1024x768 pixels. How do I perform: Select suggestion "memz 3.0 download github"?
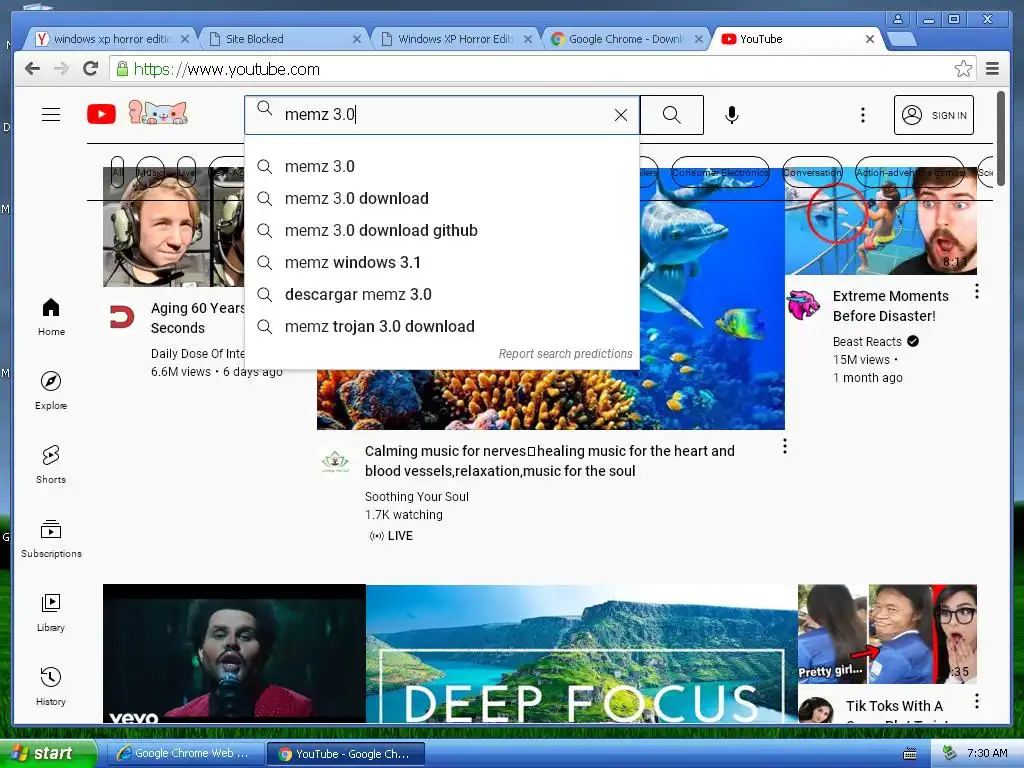point(442,231)
